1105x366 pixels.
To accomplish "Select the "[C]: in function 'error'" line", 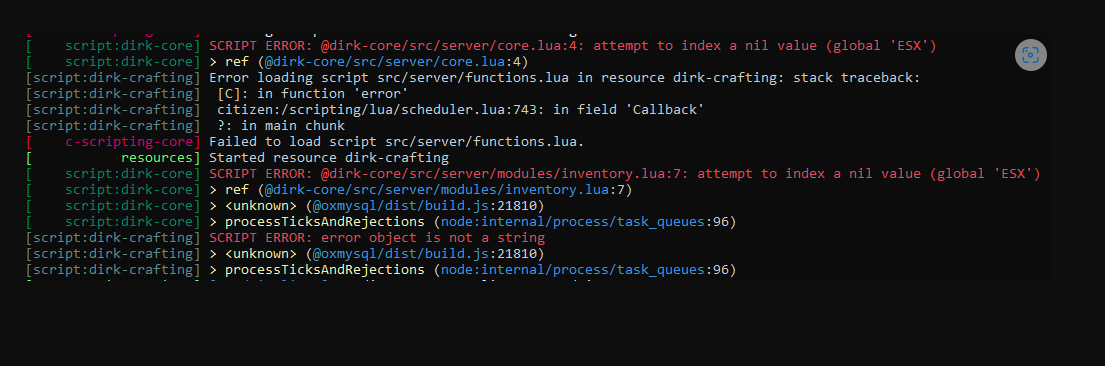I will [313, 94].
